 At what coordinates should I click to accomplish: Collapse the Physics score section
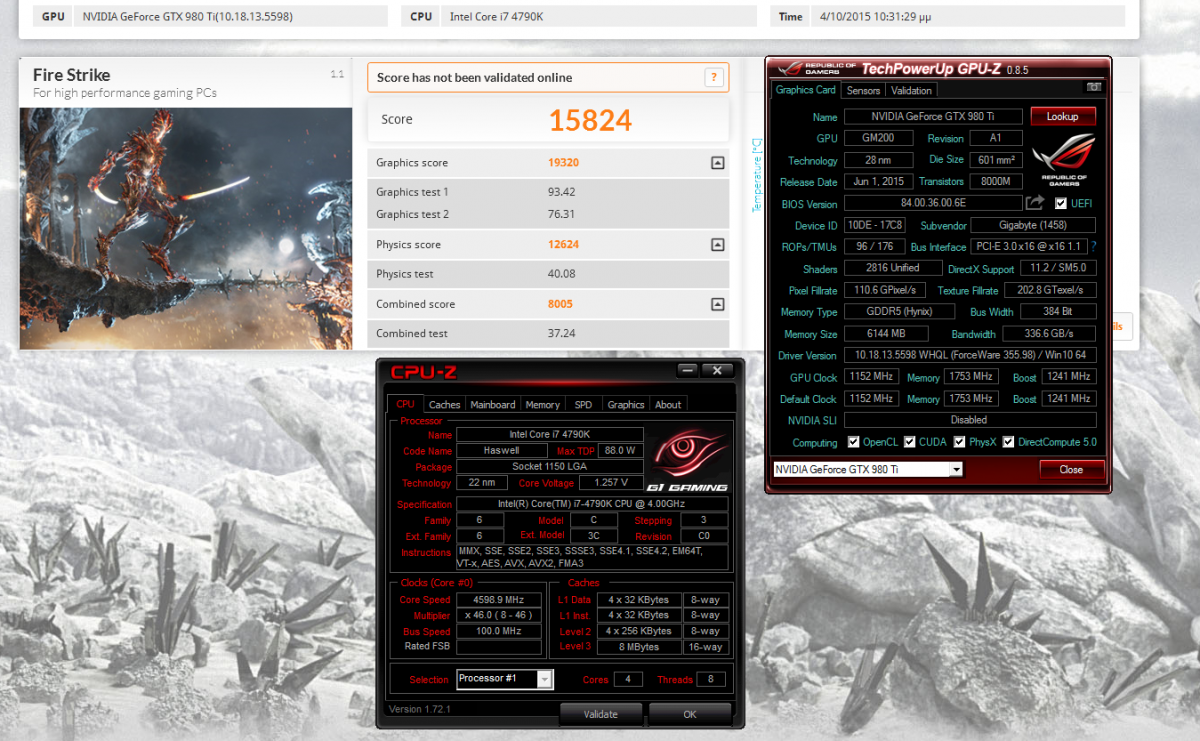pyautogui.click(x=717, y=245)
